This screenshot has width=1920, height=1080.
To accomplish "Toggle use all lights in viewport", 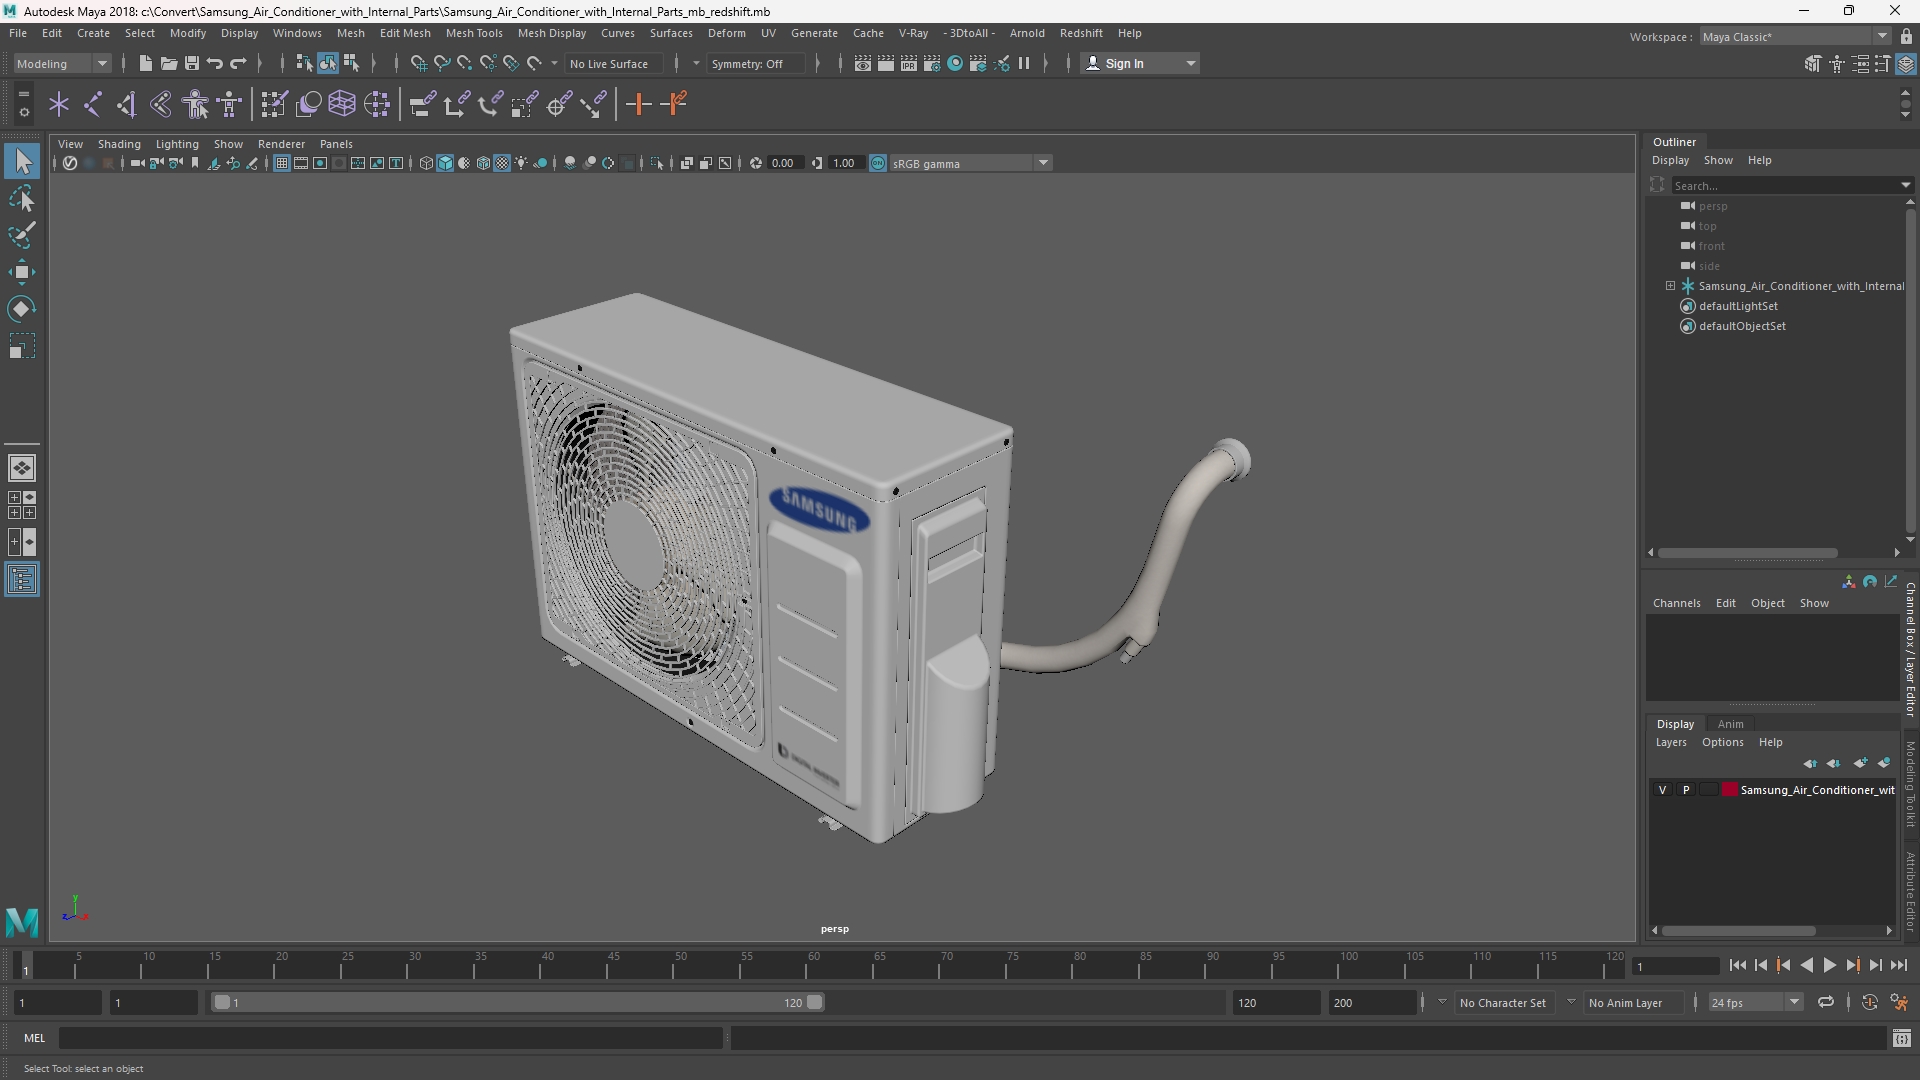I will tap(521, 163).
